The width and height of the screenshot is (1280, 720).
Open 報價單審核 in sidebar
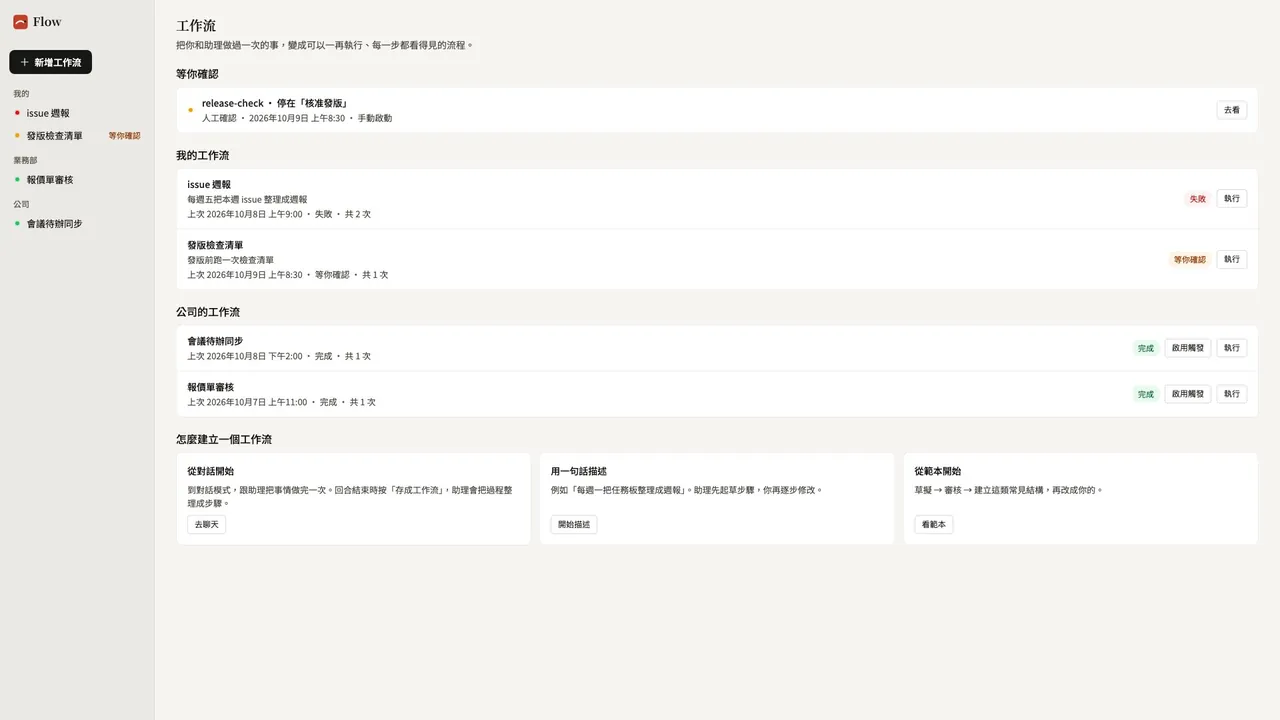[77, 179]
